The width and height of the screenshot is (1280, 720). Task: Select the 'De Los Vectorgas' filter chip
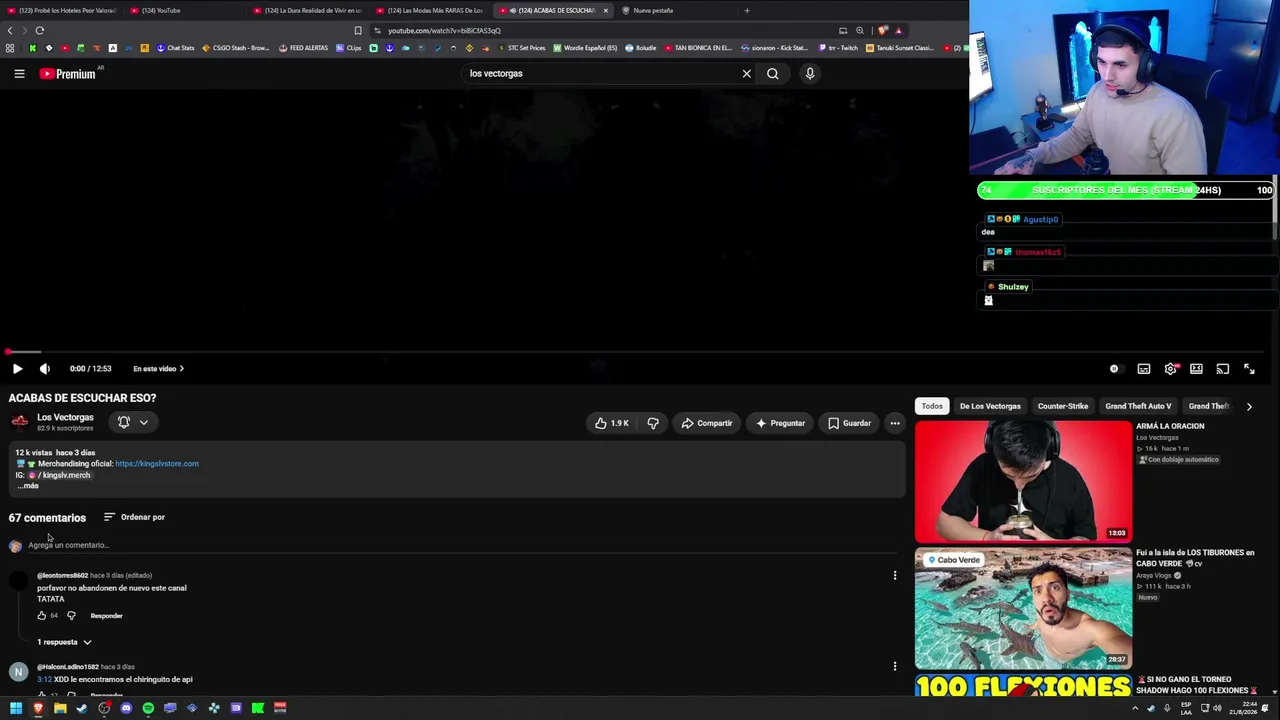coord(990,406)
